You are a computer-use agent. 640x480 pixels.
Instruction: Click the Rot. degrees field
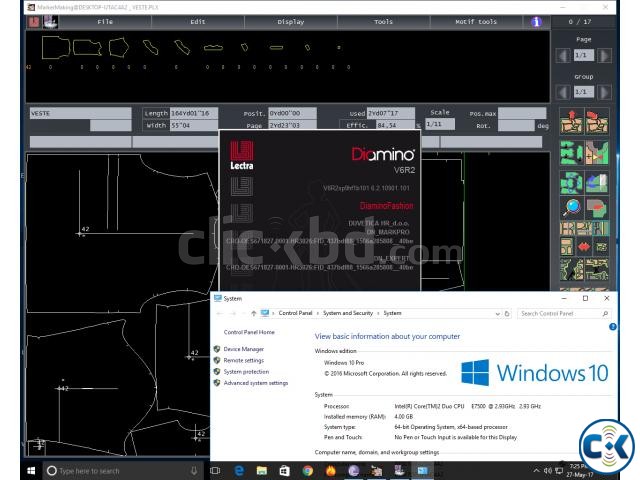516,126
